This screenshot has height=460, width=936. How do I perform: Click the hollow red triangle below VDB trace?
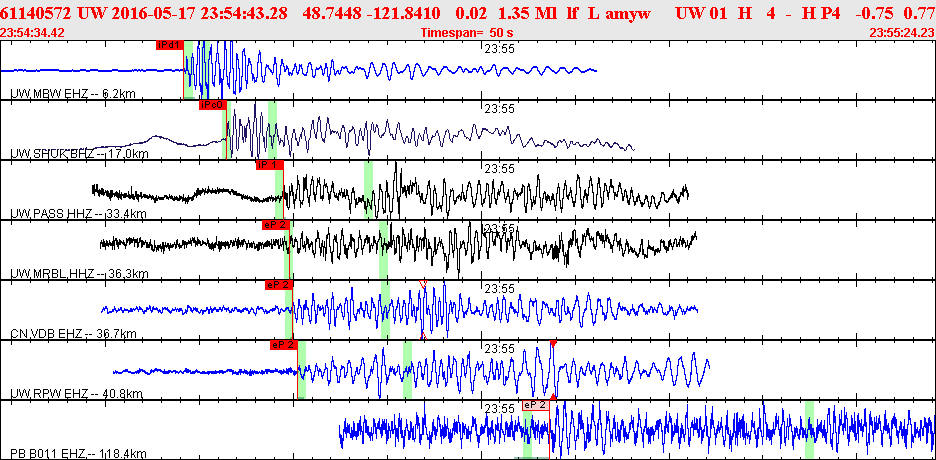(423, 336)
